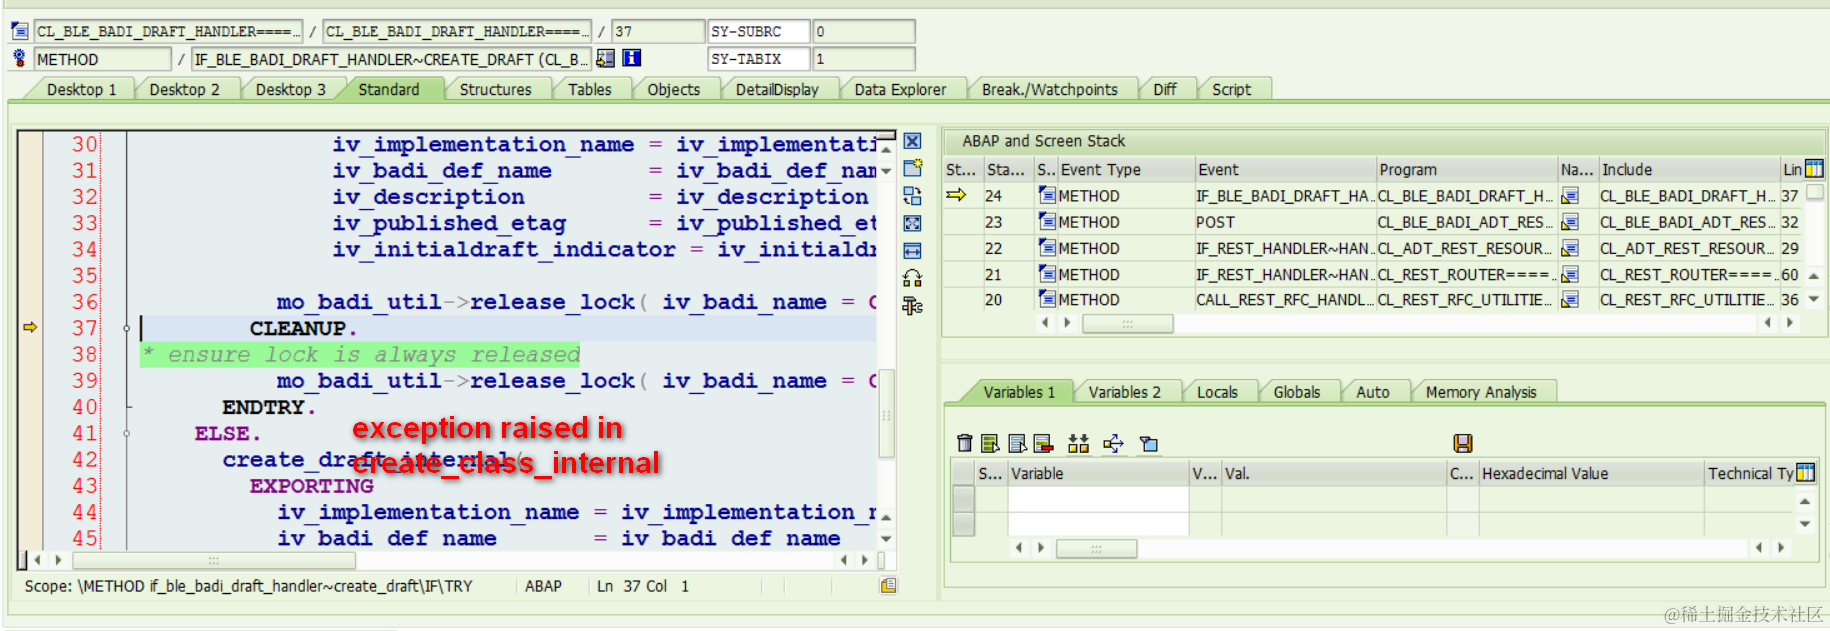Select the Memory Analysis tab
The width and height of the screenshot is (1830, 631).
click(1481, 392)
